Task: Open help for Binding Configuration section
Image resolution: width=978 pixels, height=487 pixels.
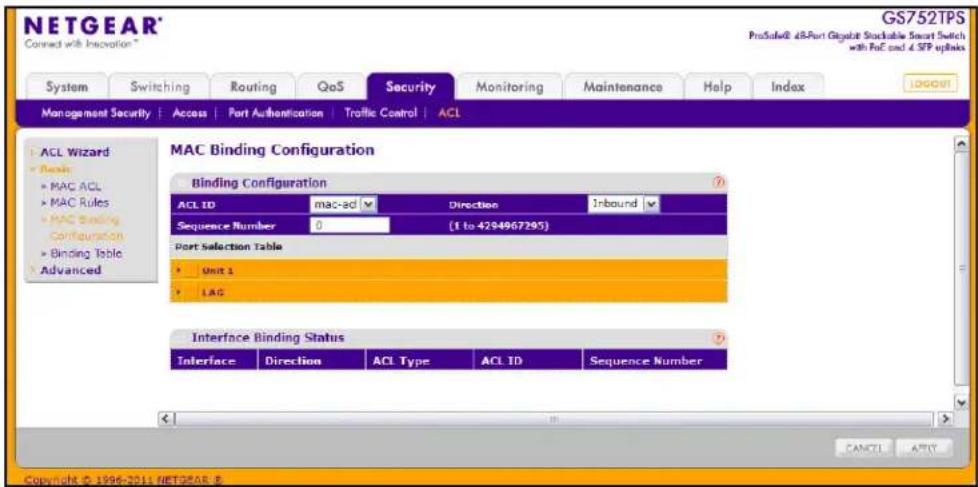Action: pos(718,183)
